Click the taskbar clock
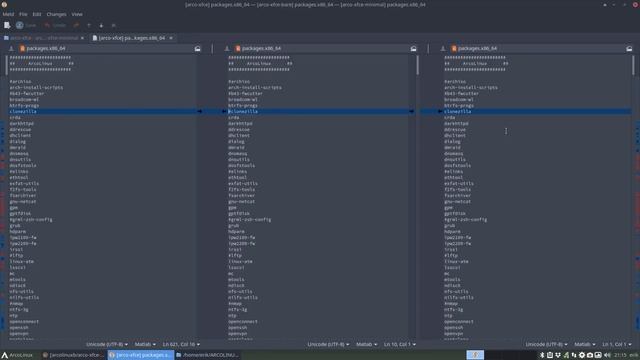 click(620, 355)
